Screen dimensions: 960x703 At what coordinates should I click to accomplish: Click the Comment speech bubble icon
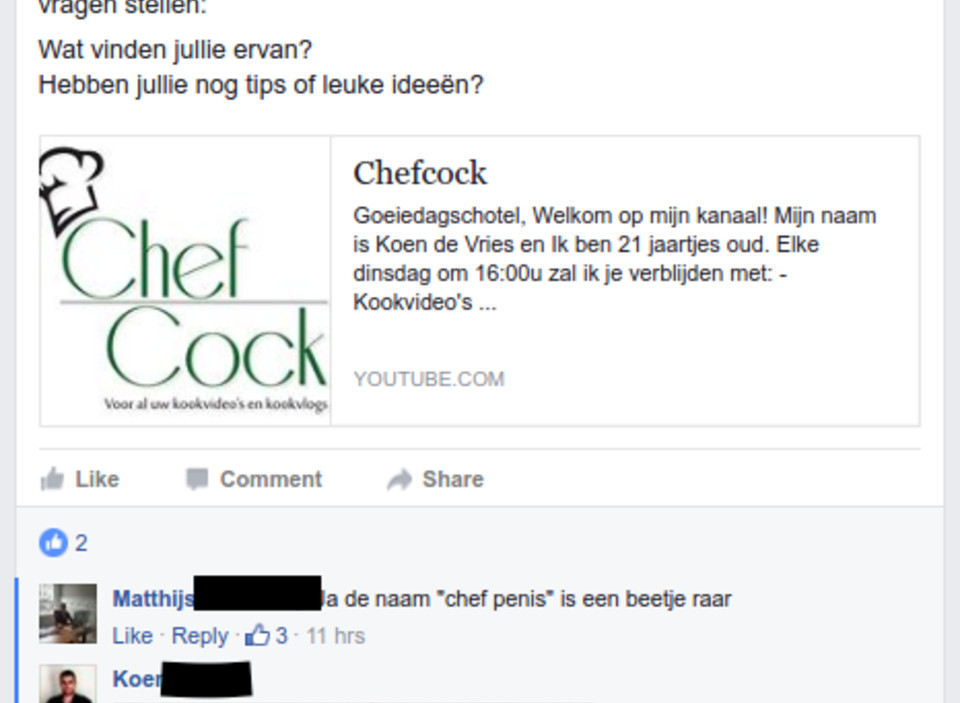[x=197, y=479]
